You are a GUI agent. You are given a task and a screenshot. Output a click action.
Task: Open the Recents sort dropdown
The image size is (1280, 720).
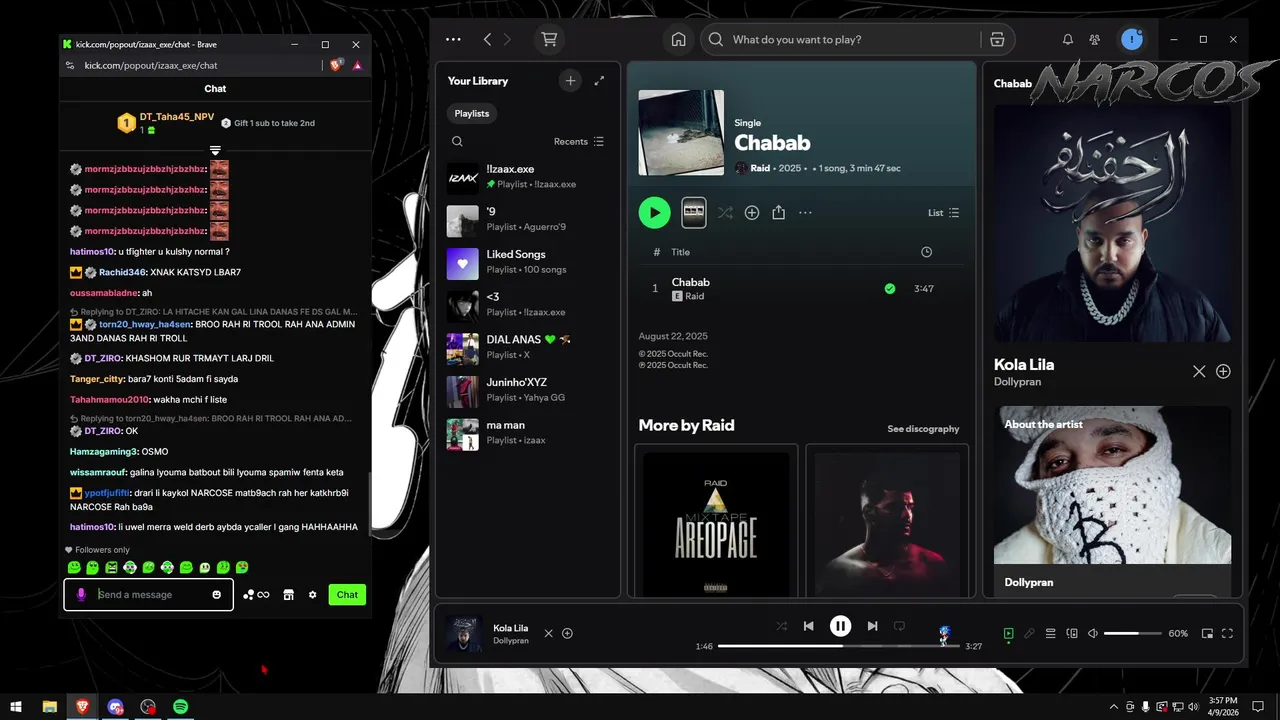tap(579, 141)
